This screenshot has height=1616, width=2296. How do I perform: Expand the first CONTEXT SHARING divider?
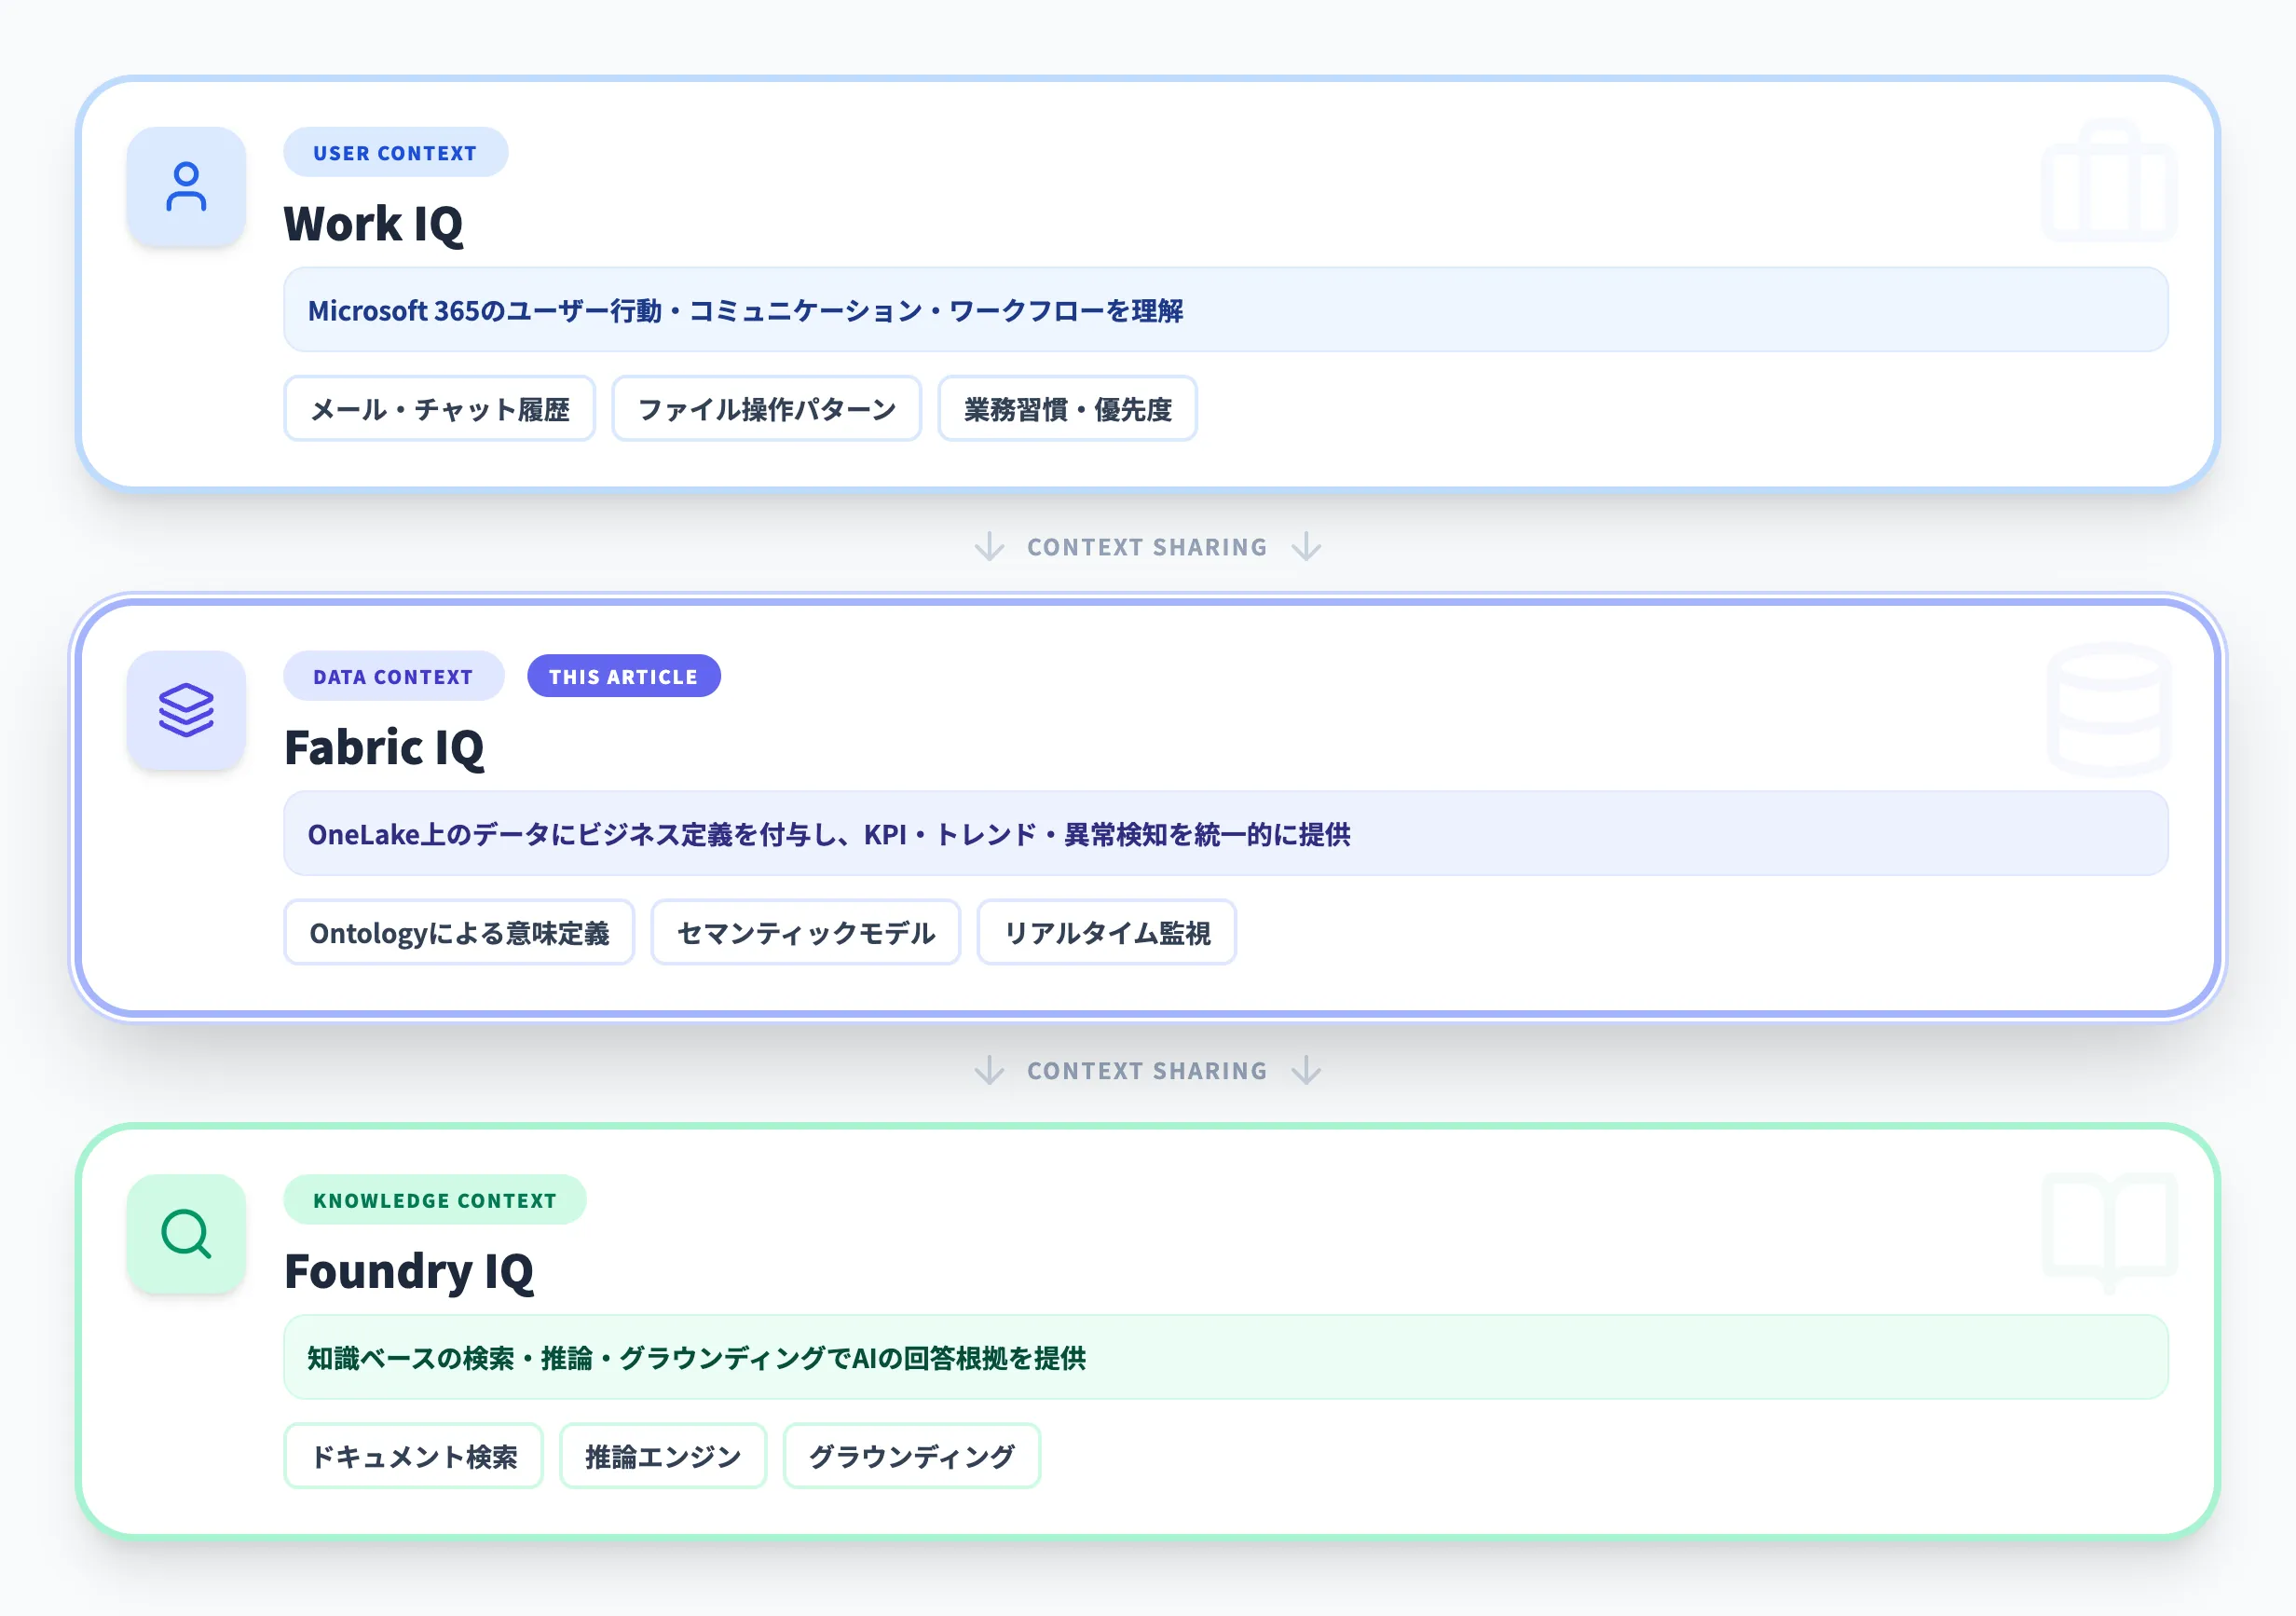1146,546
